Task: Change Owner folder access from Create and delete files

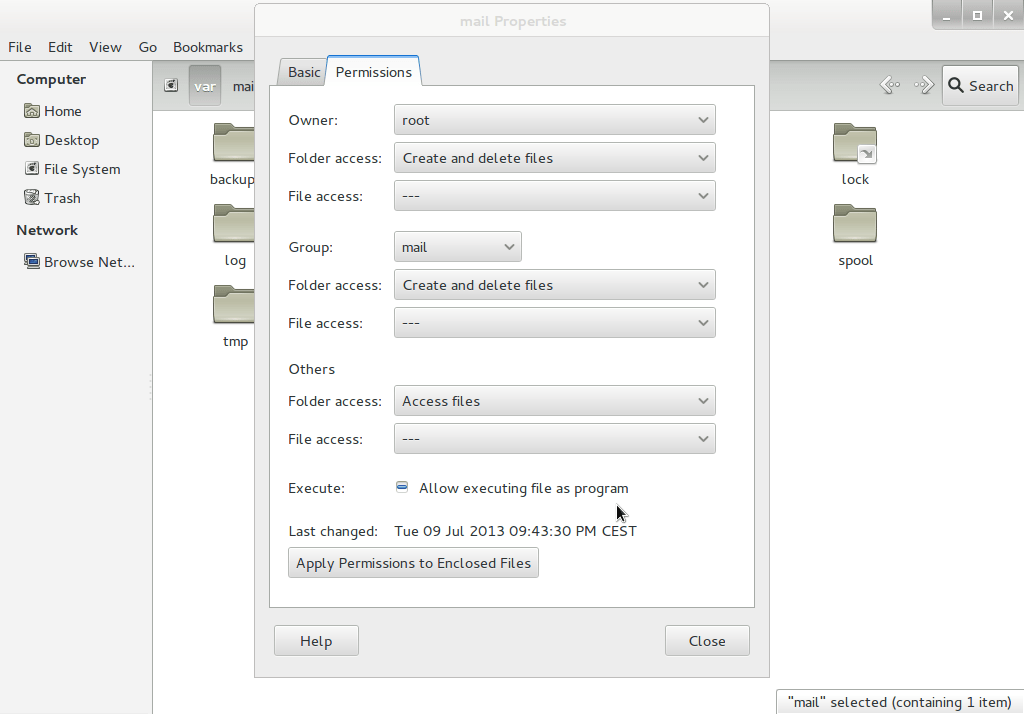Action: coord(554,157)
